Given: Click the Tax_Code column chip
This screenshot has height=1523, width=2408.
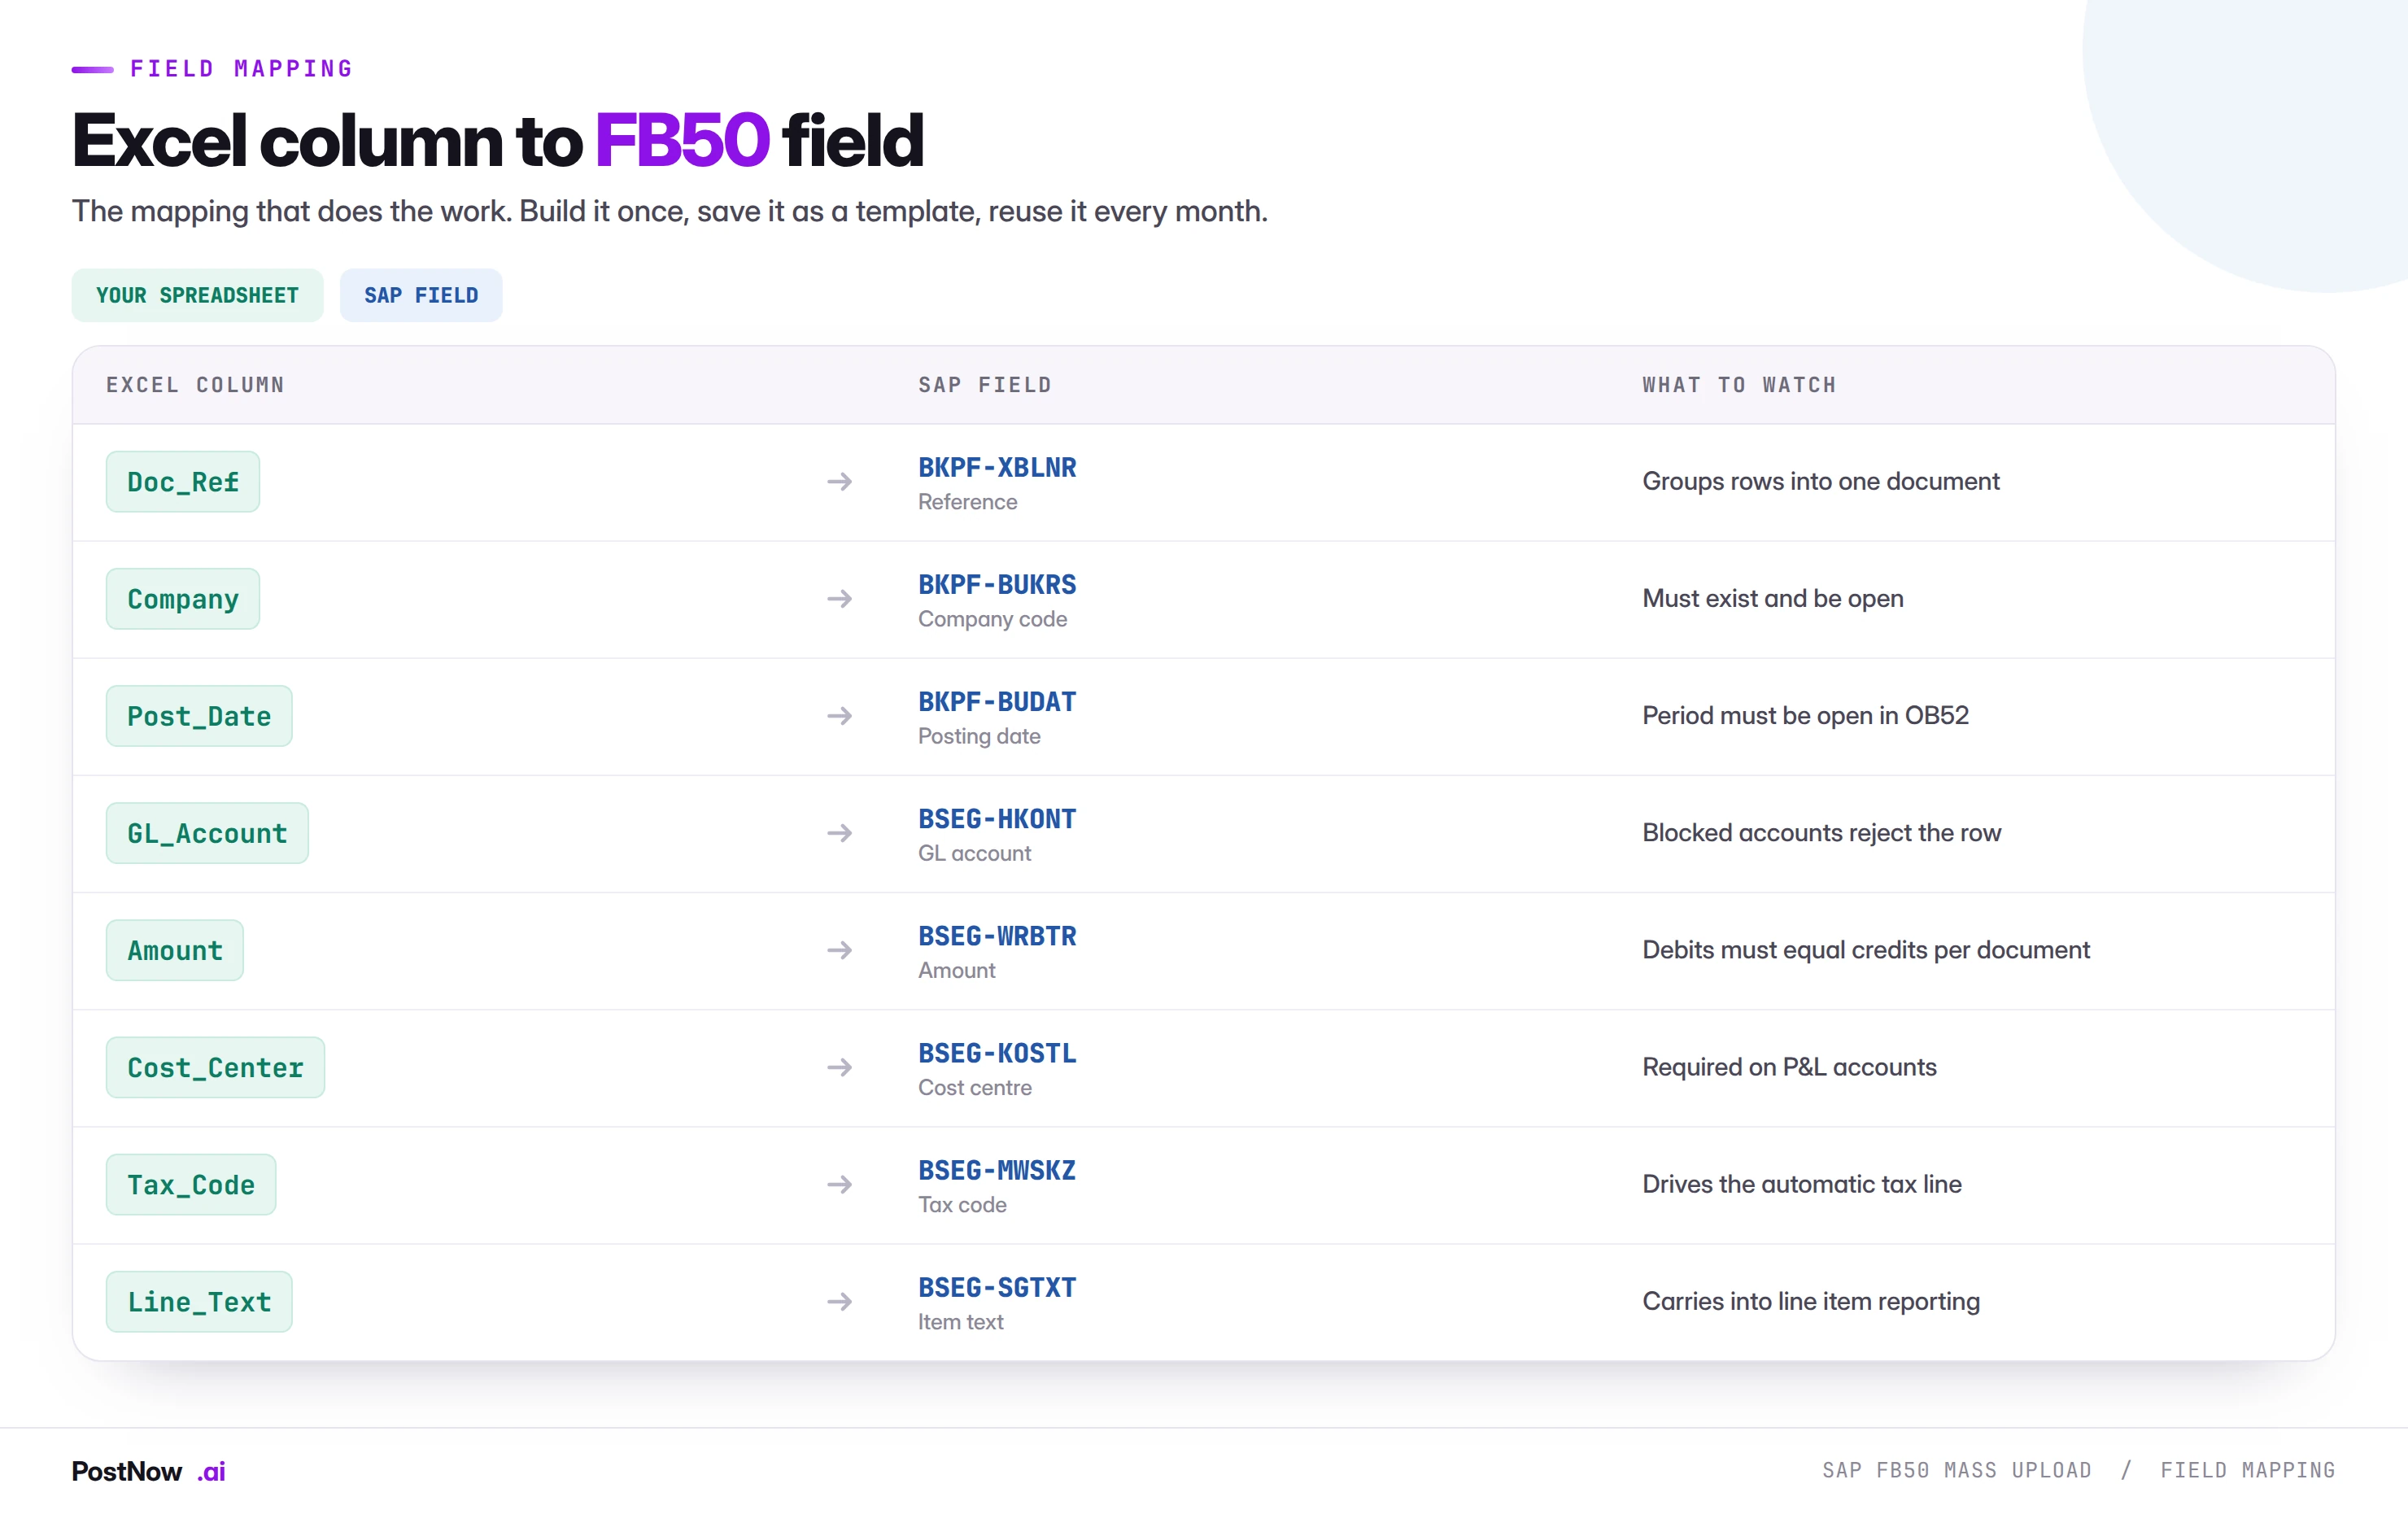Looking at the screenshot, I should click(x=191, y=1184).
